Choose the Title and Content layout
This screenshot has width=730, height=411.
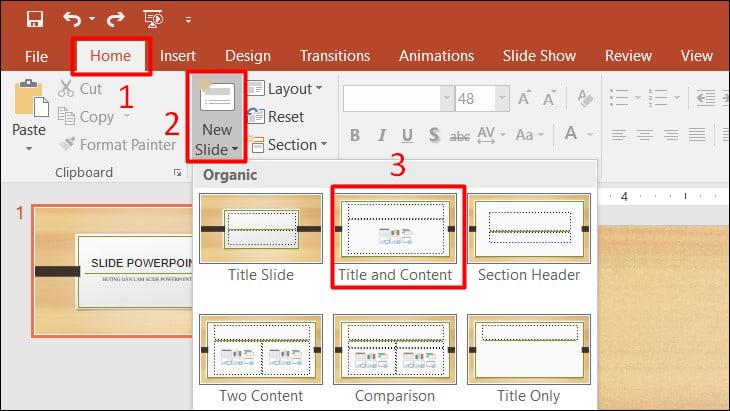[395, 238]
